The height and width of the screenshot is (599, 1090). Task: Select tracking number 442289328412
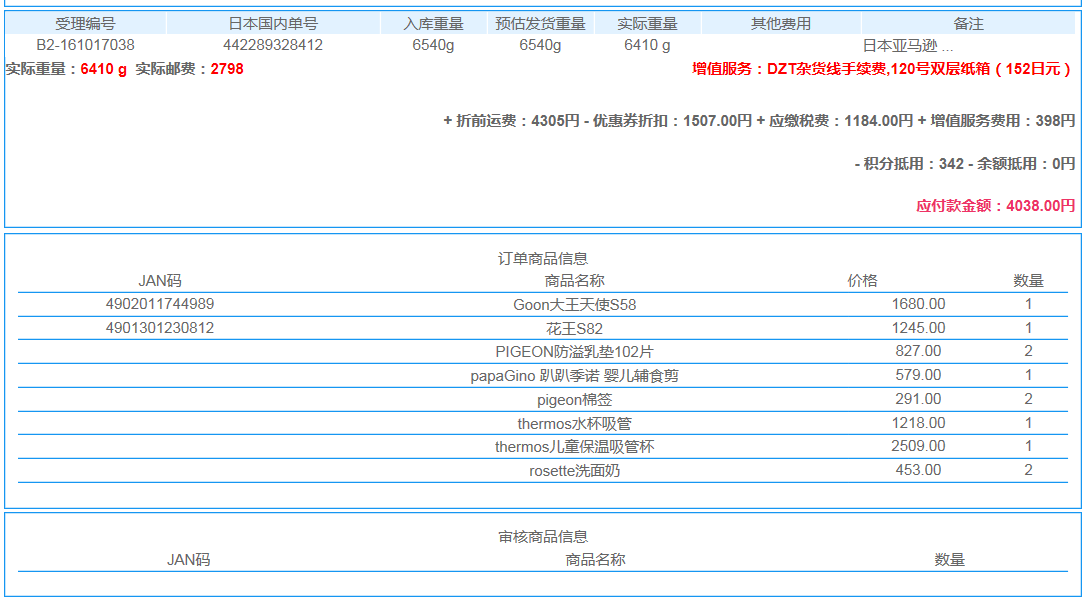tap(272, 45)
